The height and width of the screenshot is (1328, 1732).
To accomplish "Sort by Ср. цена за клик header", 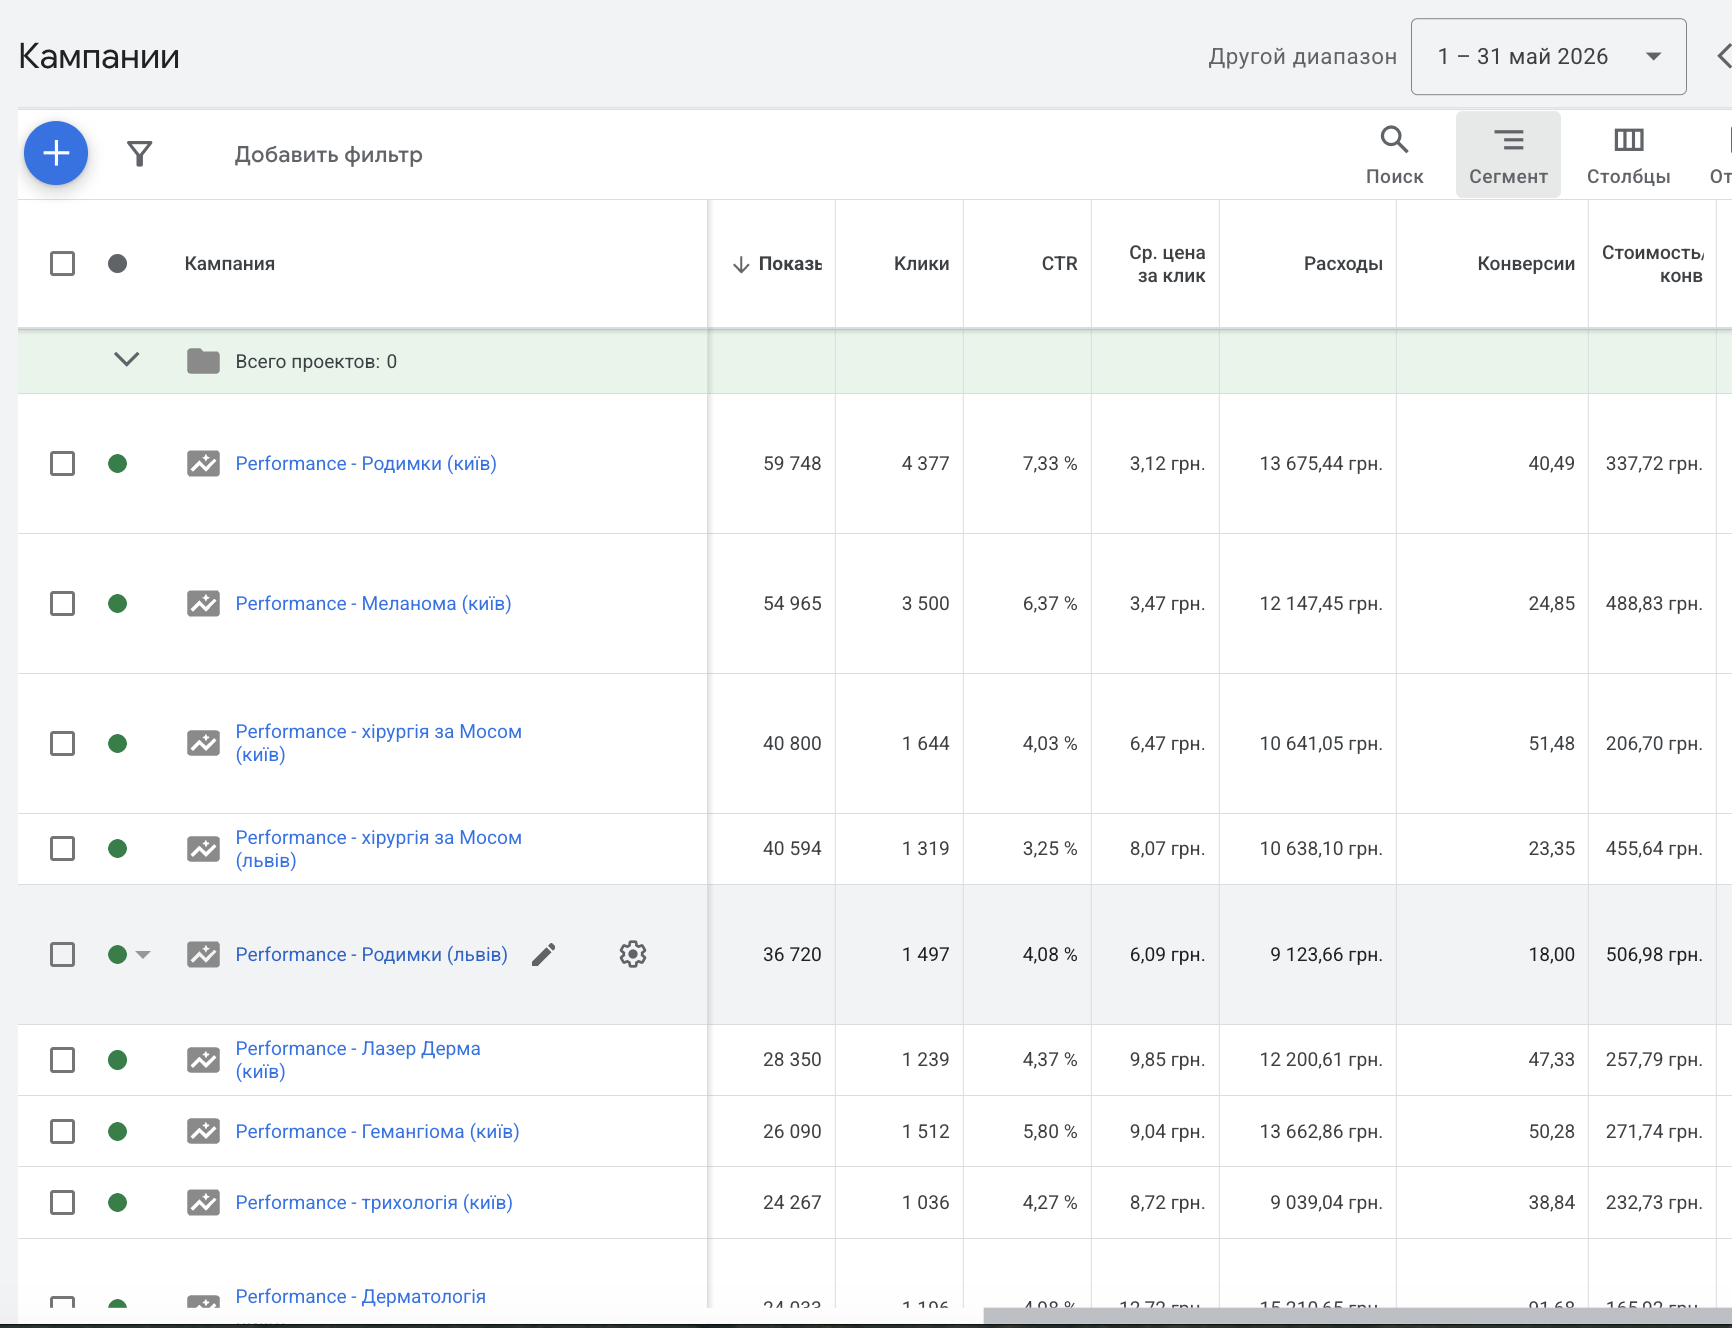I will (1167, 264).
